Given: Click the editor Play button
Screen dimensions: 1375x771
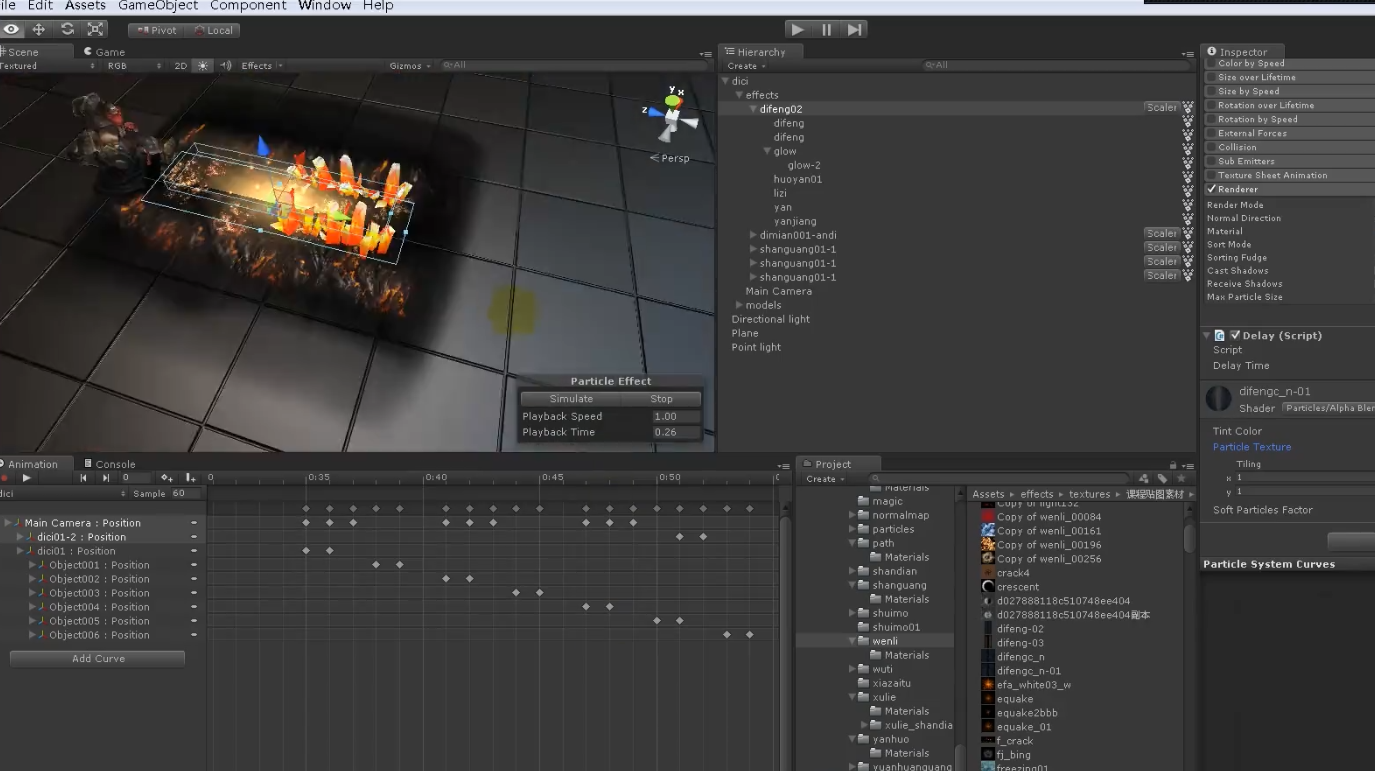Looking at the screenshot, I should coord(797,30).
